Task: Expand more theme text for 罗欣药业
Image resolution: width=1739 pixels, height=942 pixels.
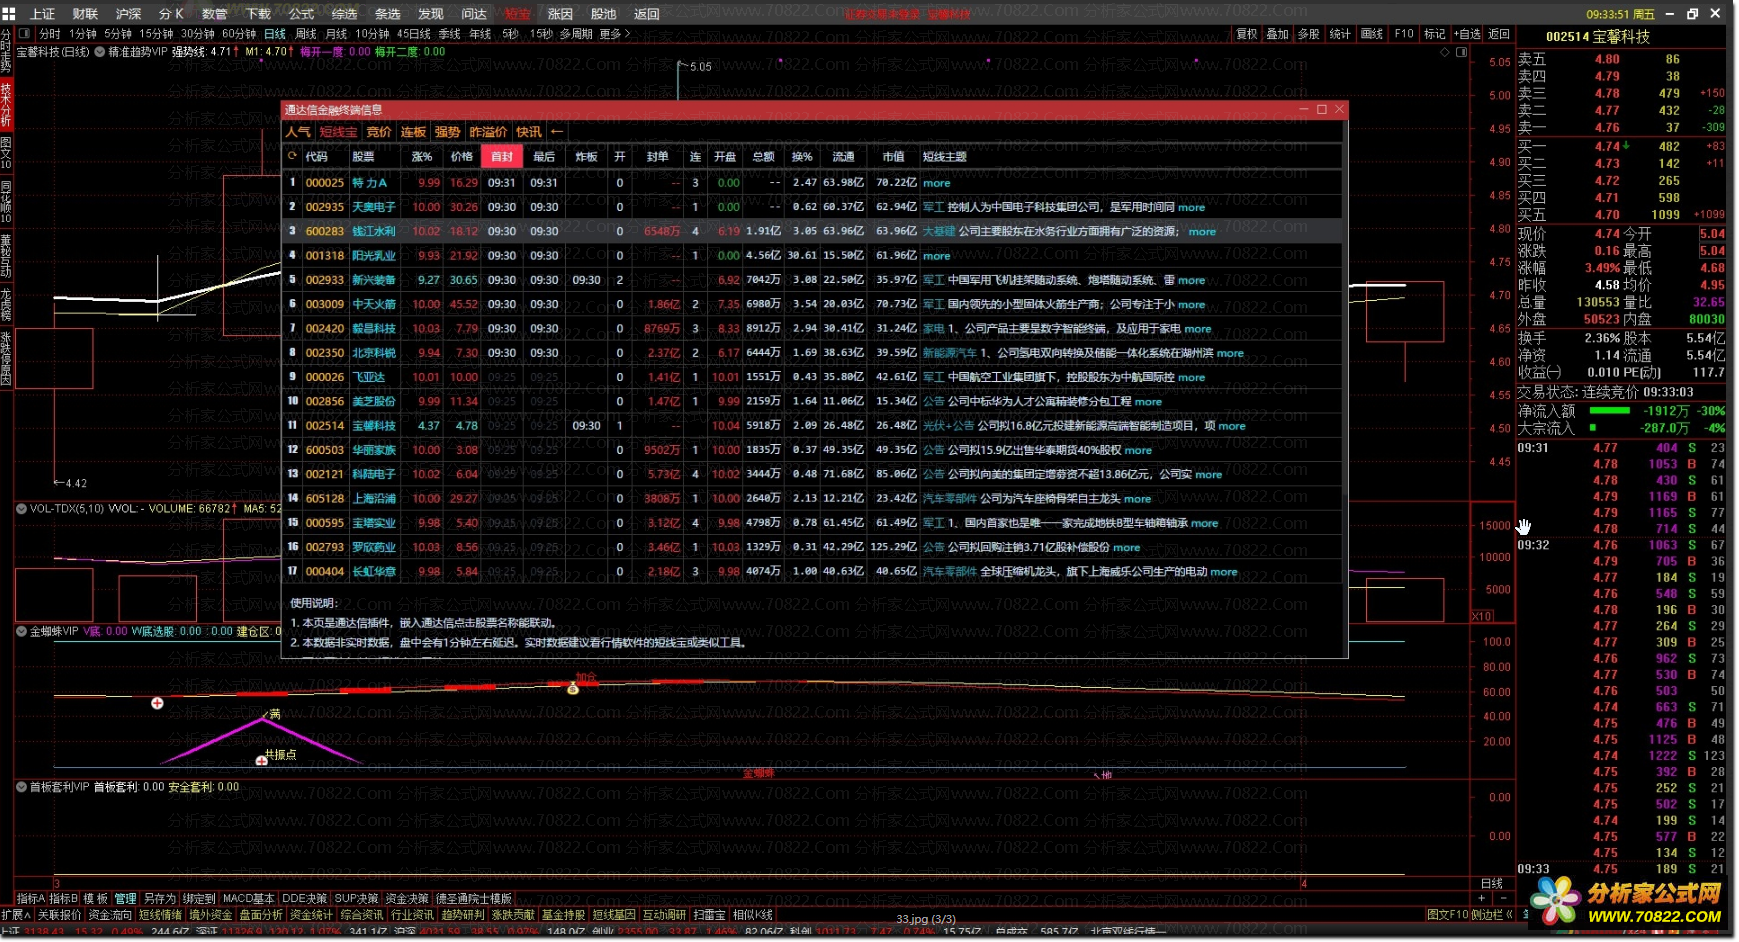Action: click(1127, 548)
